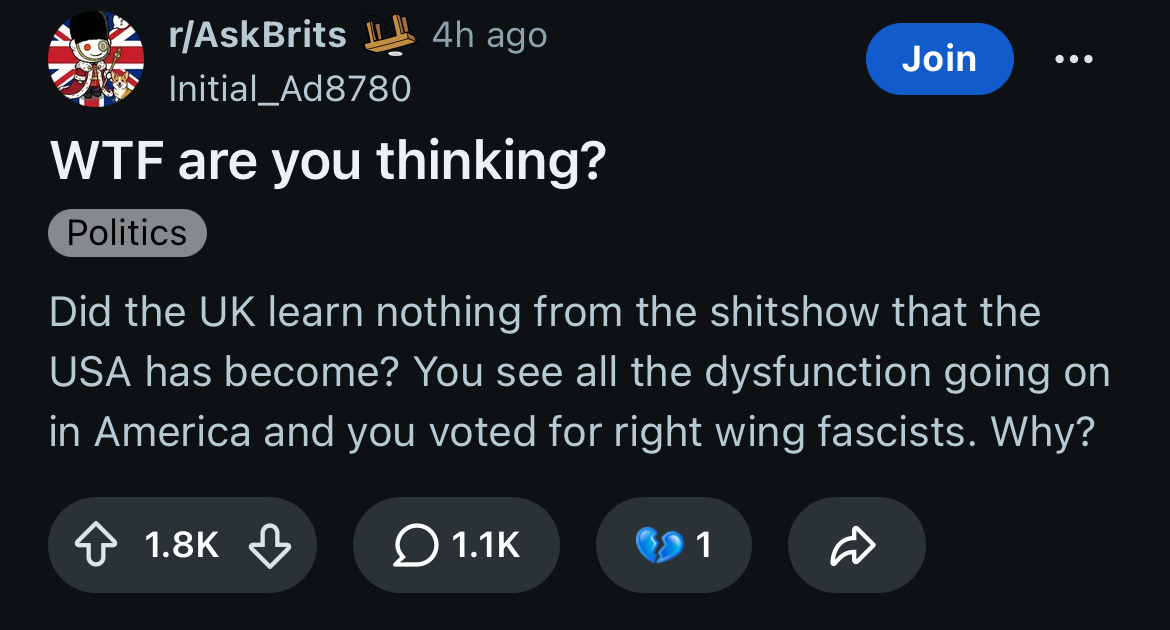Share the post using the arrow icon

(x=853, y=545)
